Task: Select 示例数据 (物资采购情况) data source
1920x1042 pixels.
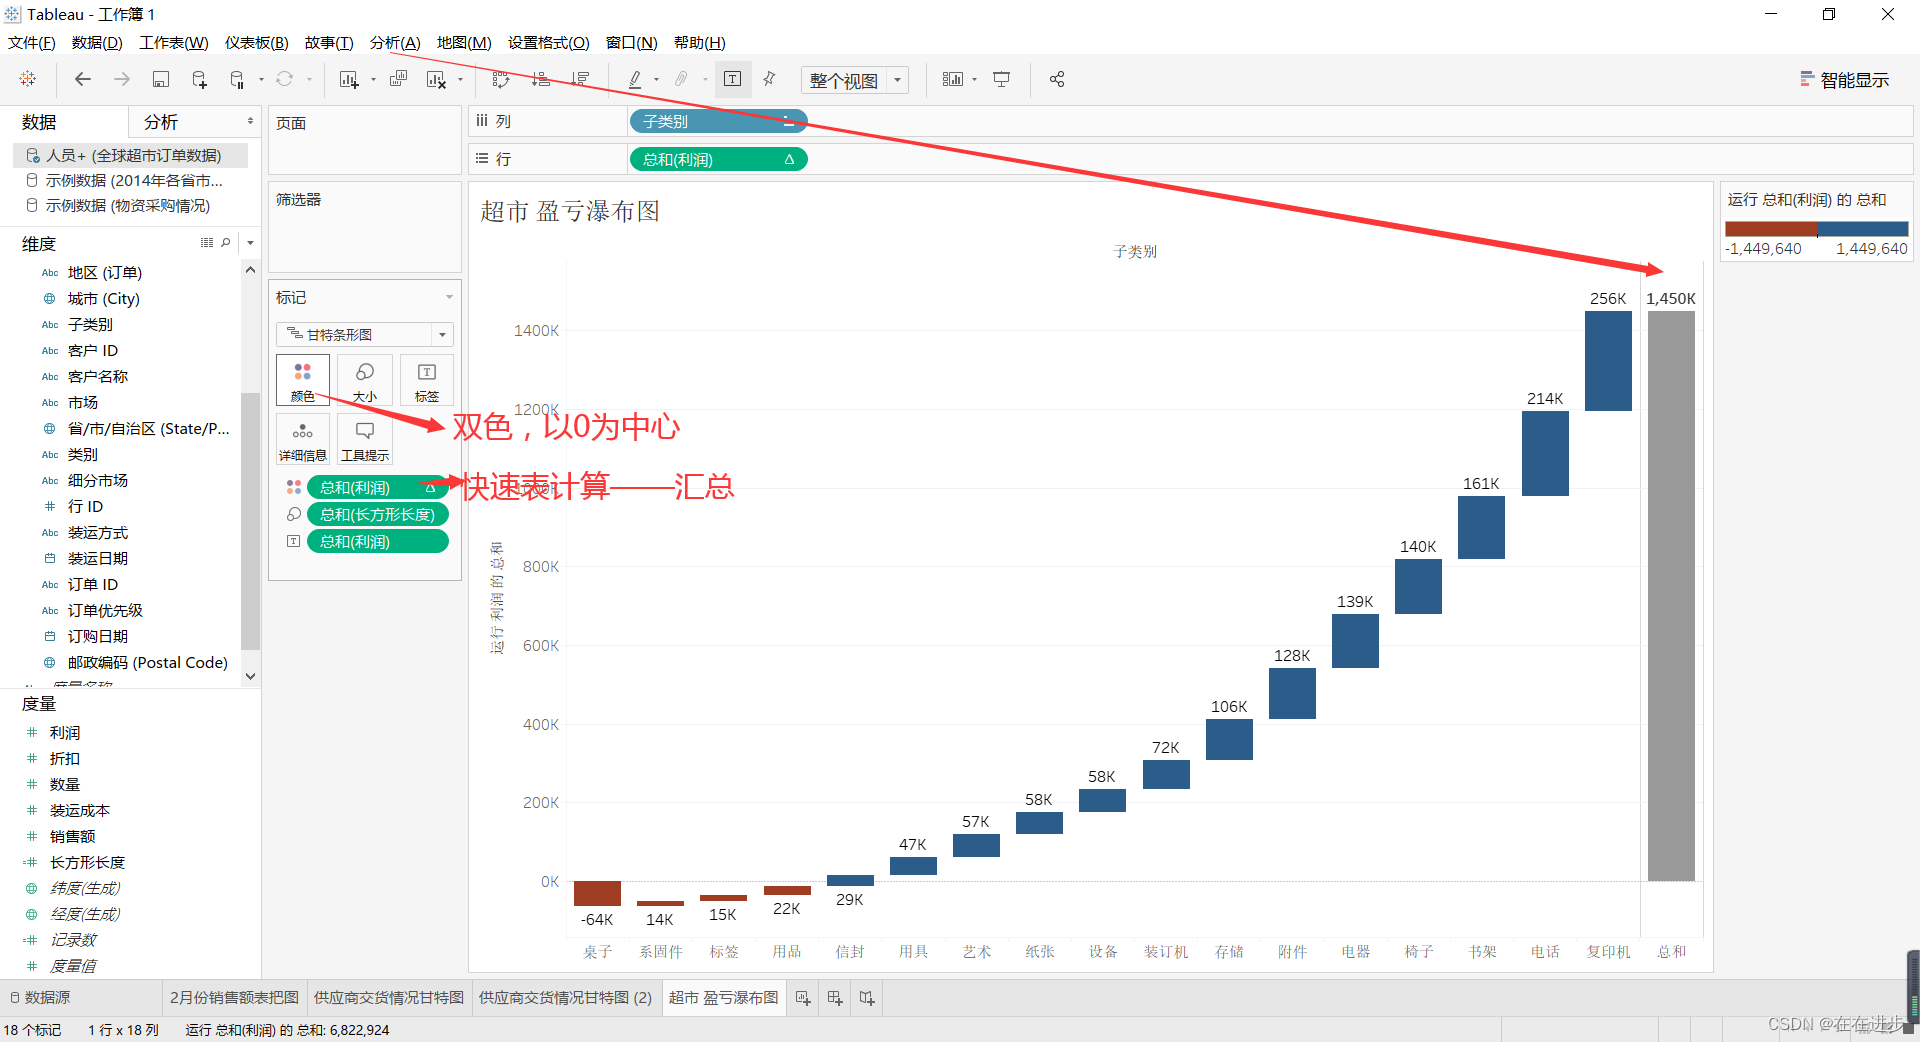Action: coord(128,205)
